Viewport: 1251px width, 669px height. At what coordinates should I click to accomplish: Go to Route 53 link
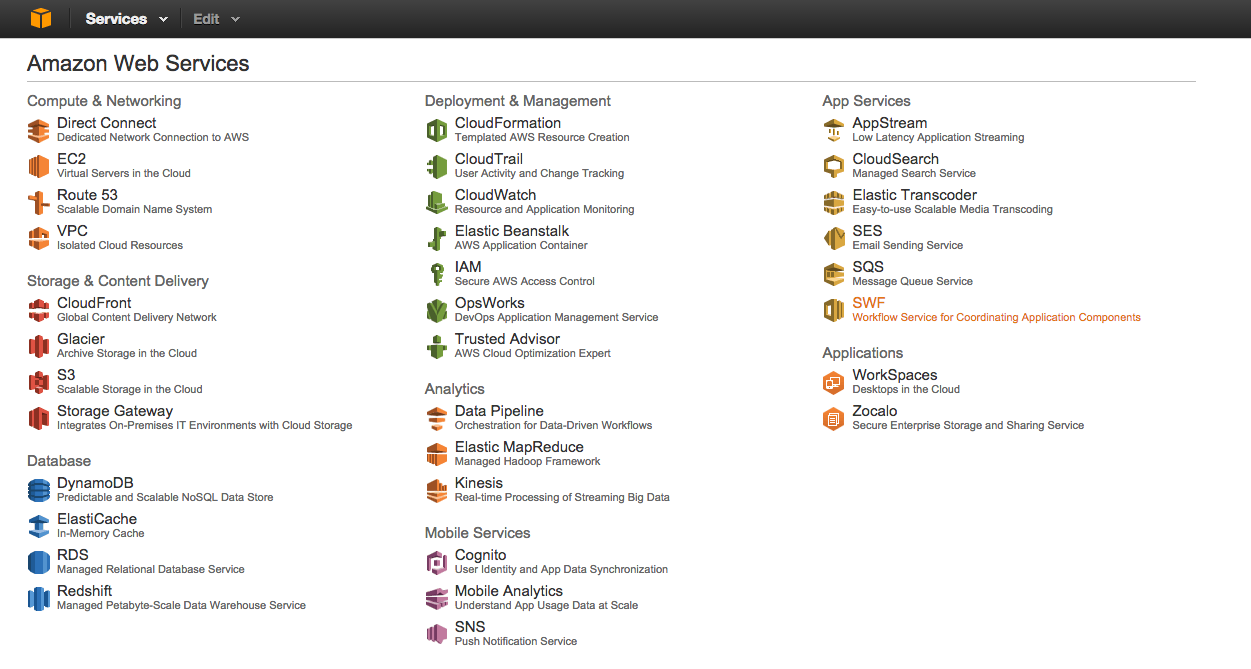(88, 195)
